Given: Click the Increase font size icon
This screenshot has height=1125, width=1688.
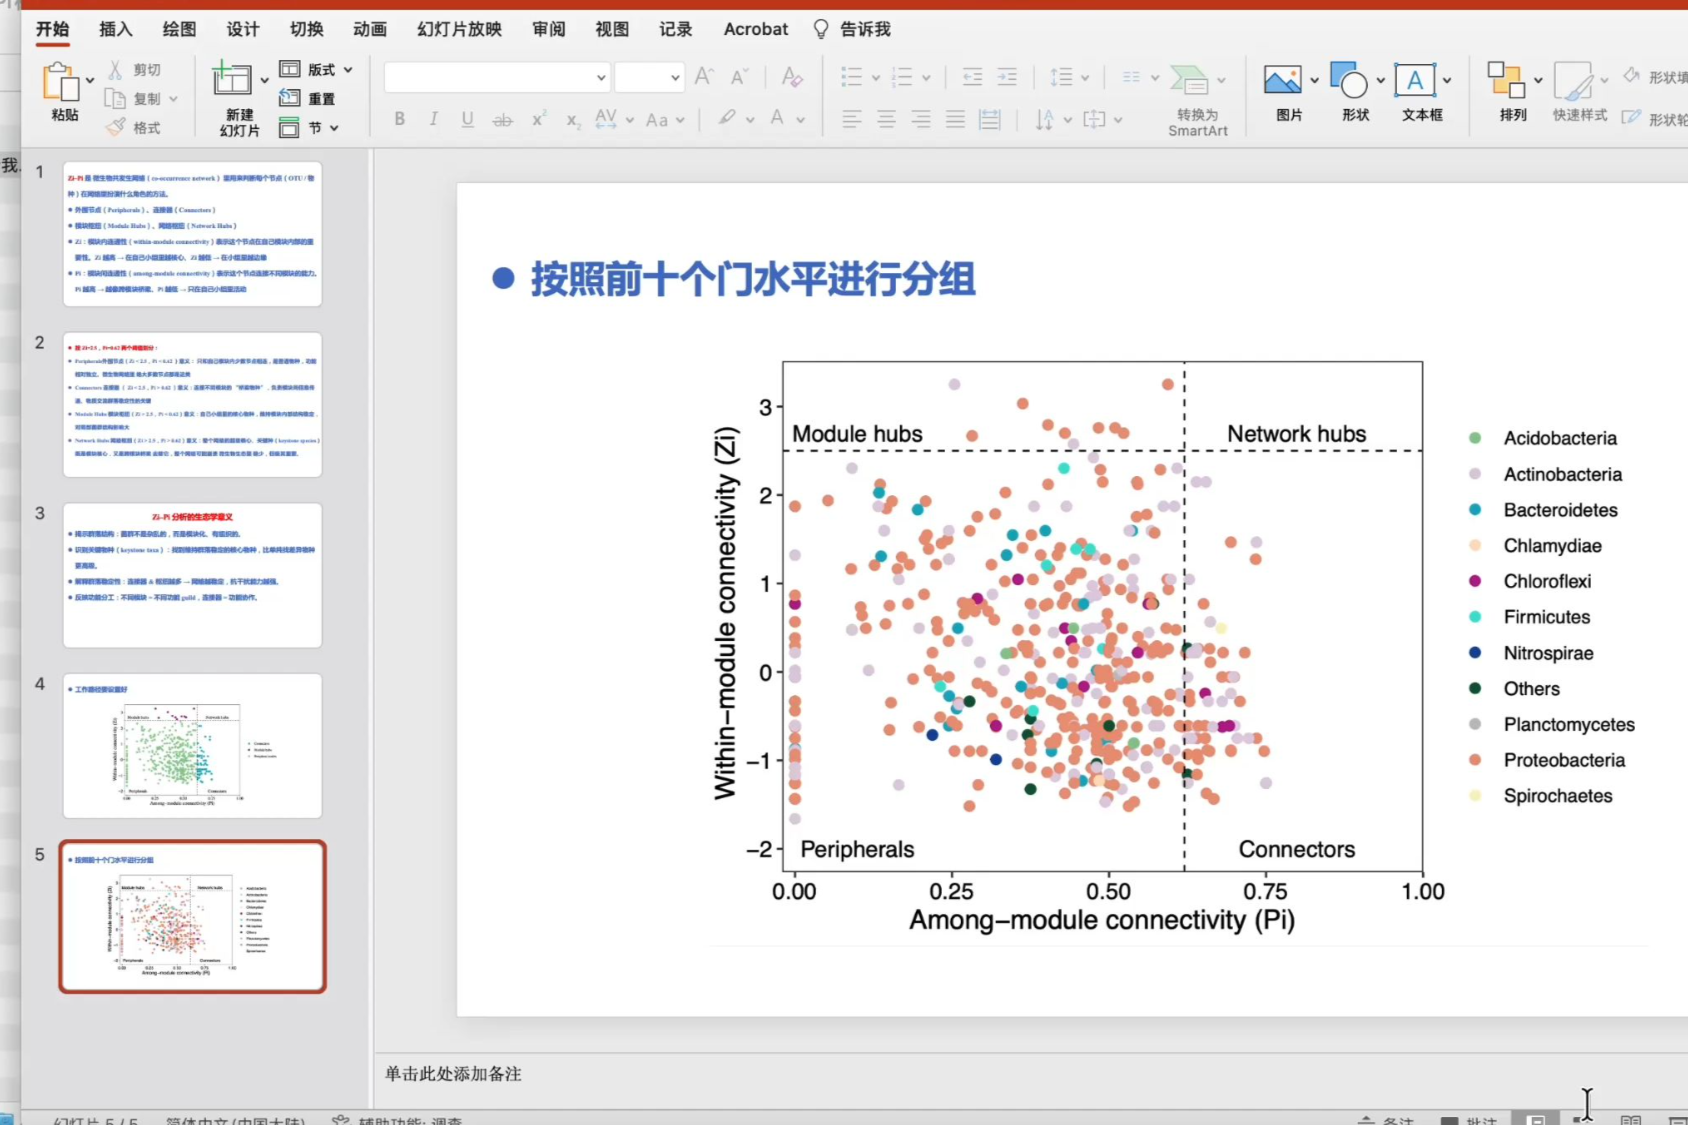Looking at the screenshot, I should pyautogui.click(x=704, y=77).
